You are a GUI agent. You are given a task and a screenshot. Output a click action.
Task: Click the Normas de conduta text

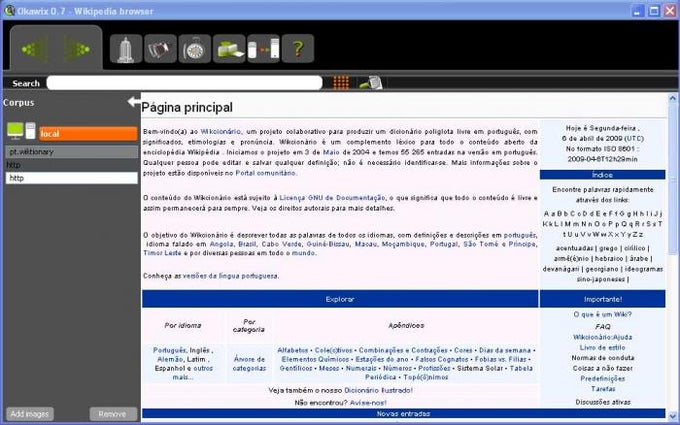pyautogui.click(x=602, y=358)
